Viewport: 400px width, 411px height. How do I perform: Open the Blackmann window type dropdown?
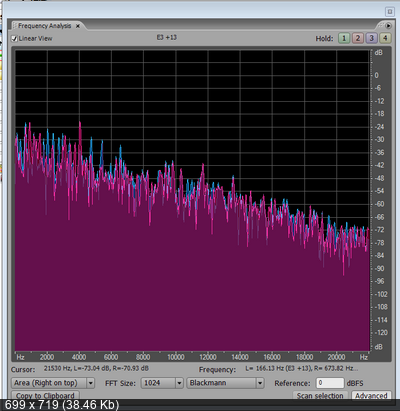pos(260,383)
